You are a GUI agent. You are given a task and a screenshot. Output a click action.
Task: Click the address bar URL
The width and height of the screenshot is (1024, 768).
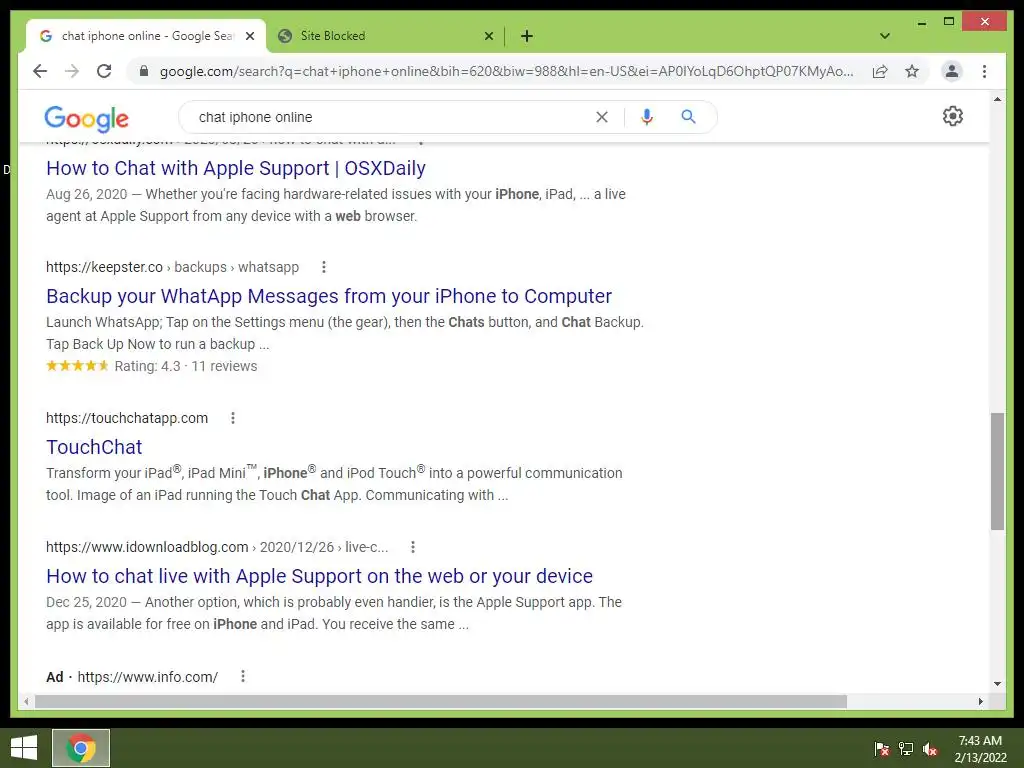pos(506,71)
